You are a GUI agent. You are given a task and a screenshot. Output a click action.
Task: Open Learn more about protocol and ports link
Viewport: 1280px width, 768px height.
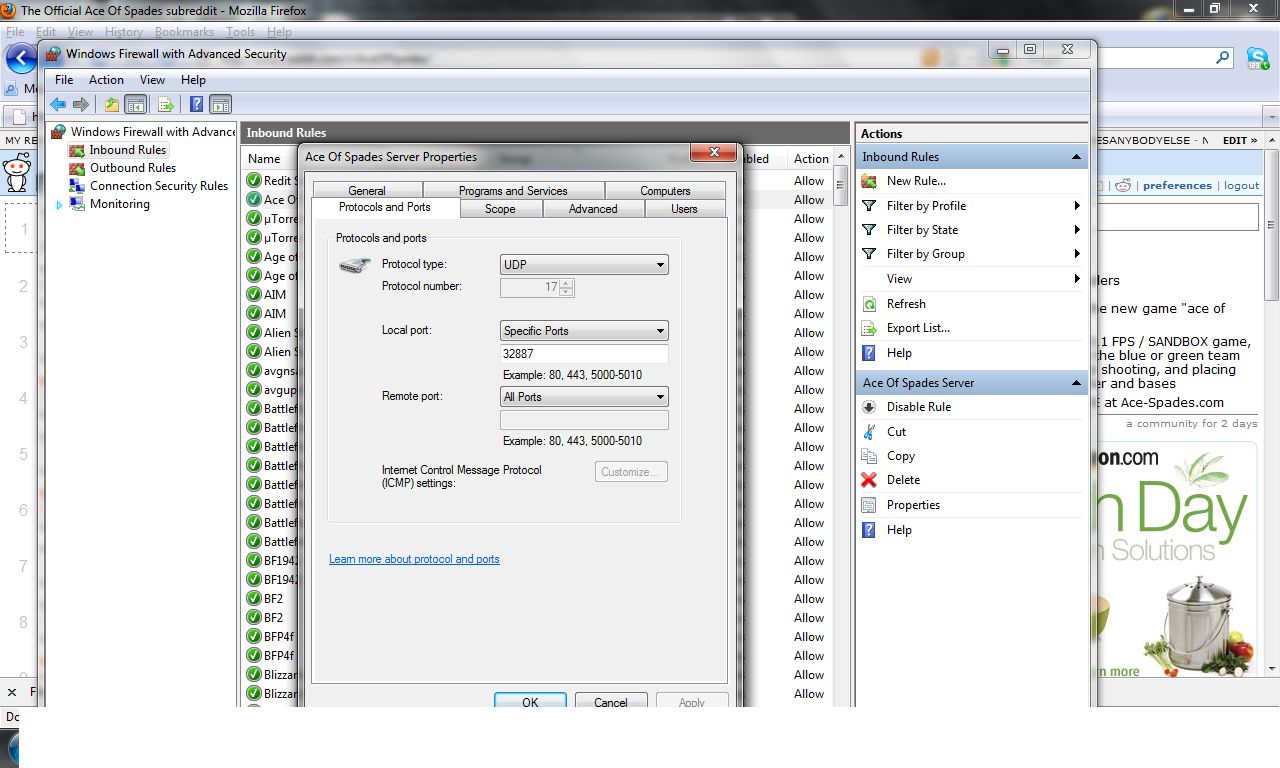pos(414,559)
